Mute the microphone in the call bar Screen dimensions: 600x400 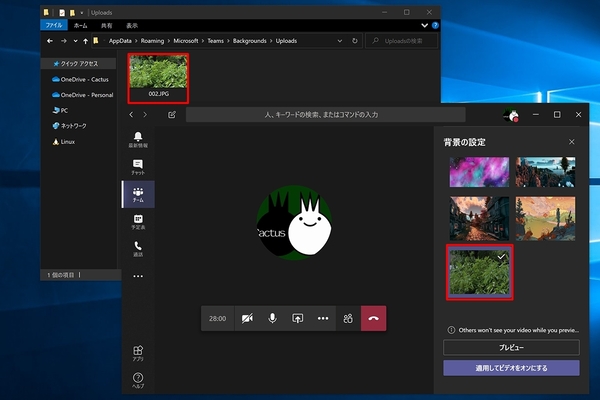point(271,318)
